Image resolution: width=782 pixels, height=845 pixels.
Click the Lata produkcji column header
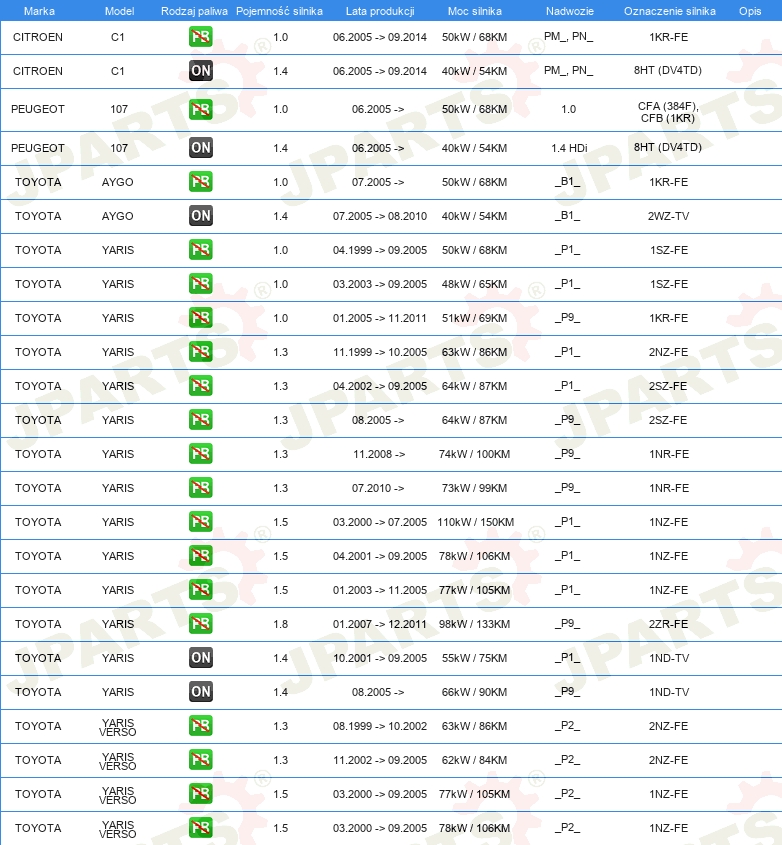pyautogui.click(x=380, y=11)
